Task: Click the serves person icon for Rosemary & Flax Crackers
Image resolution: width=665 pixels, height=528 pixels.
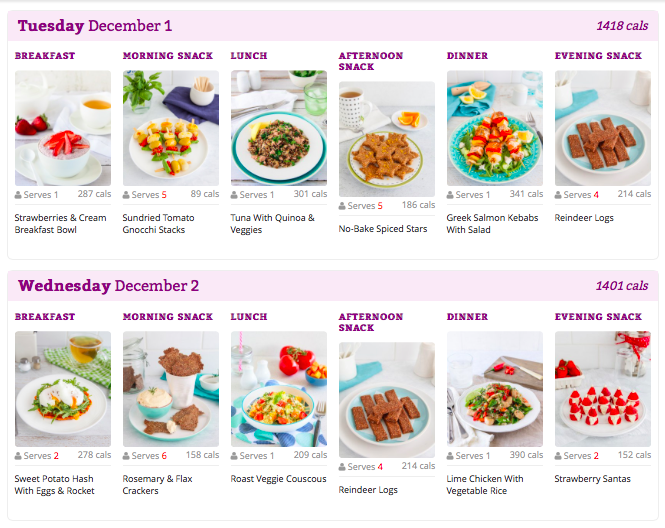Action: 127,456
